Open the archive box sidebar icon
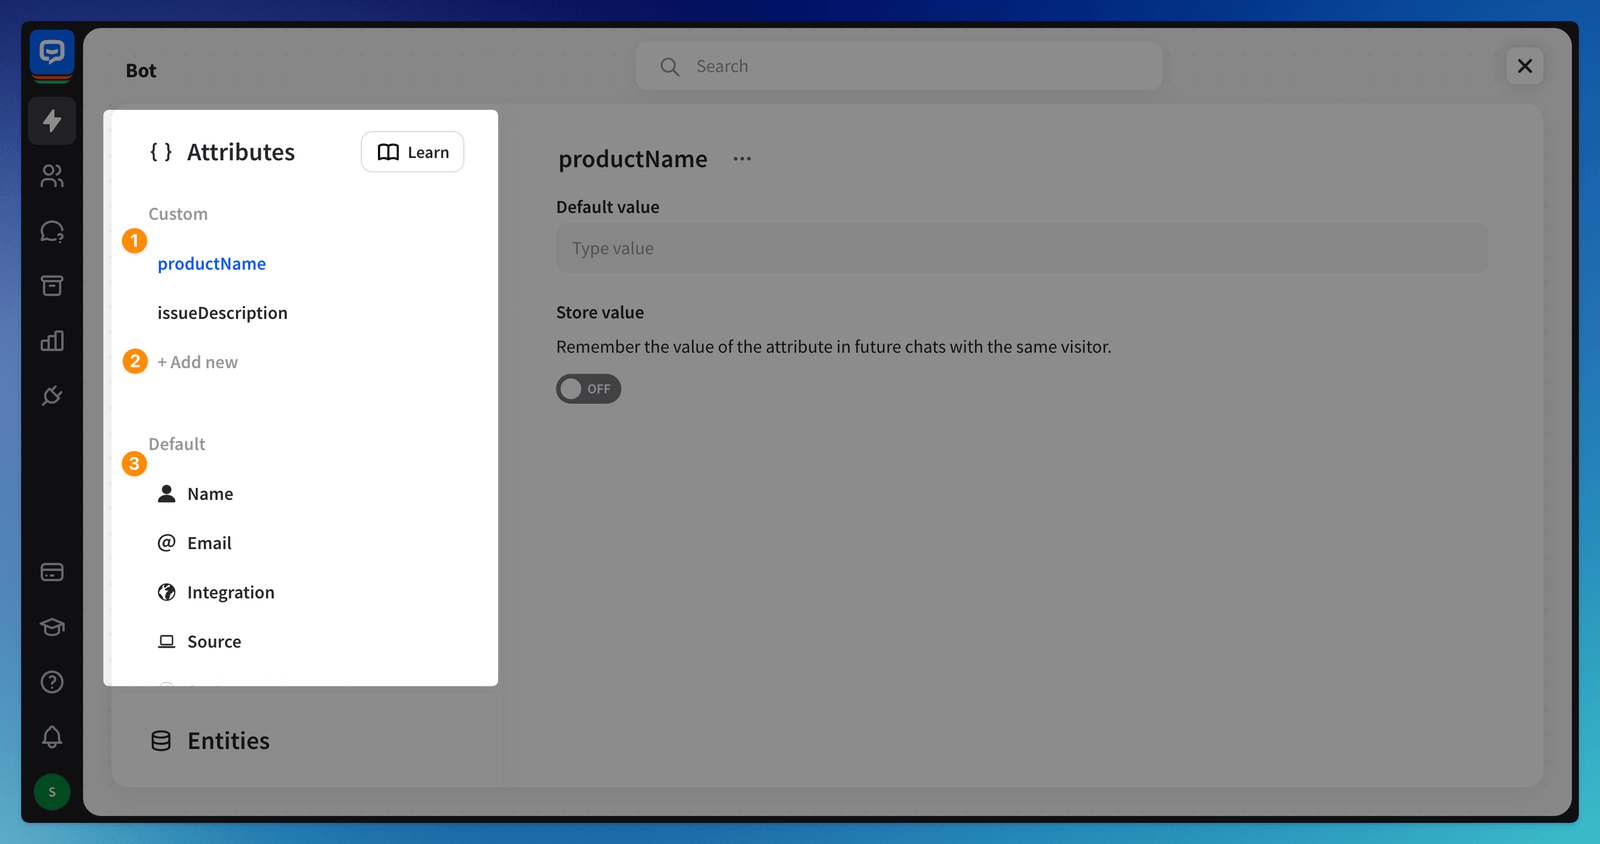Screen dimensions: 1600x844 pos(52,286)
